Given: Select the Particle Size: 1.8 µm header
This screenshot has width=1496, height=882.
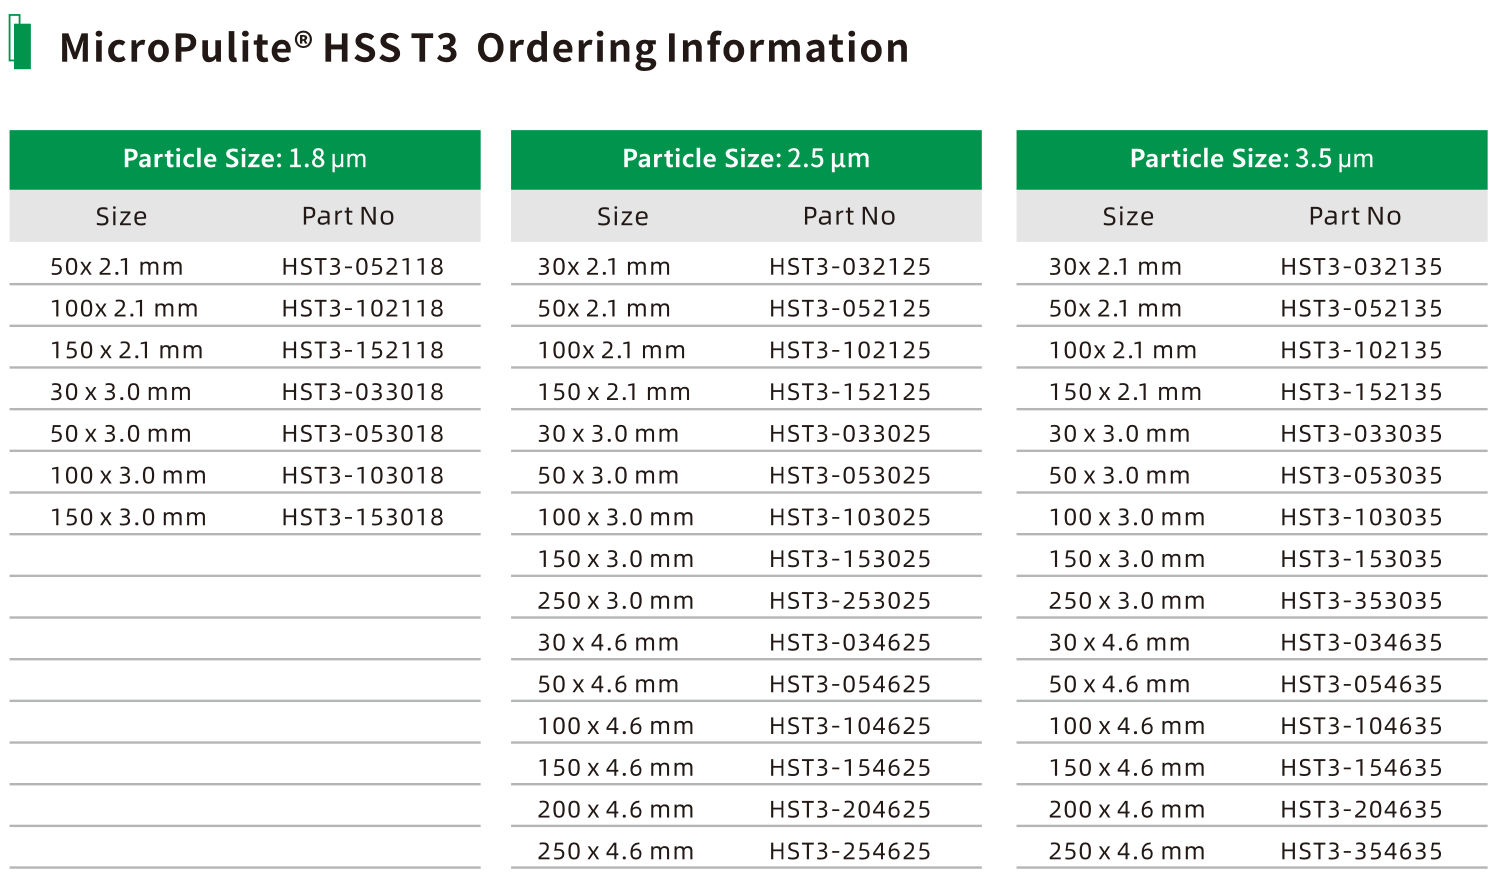Looking at the screenshot, I should click(245, 159).
